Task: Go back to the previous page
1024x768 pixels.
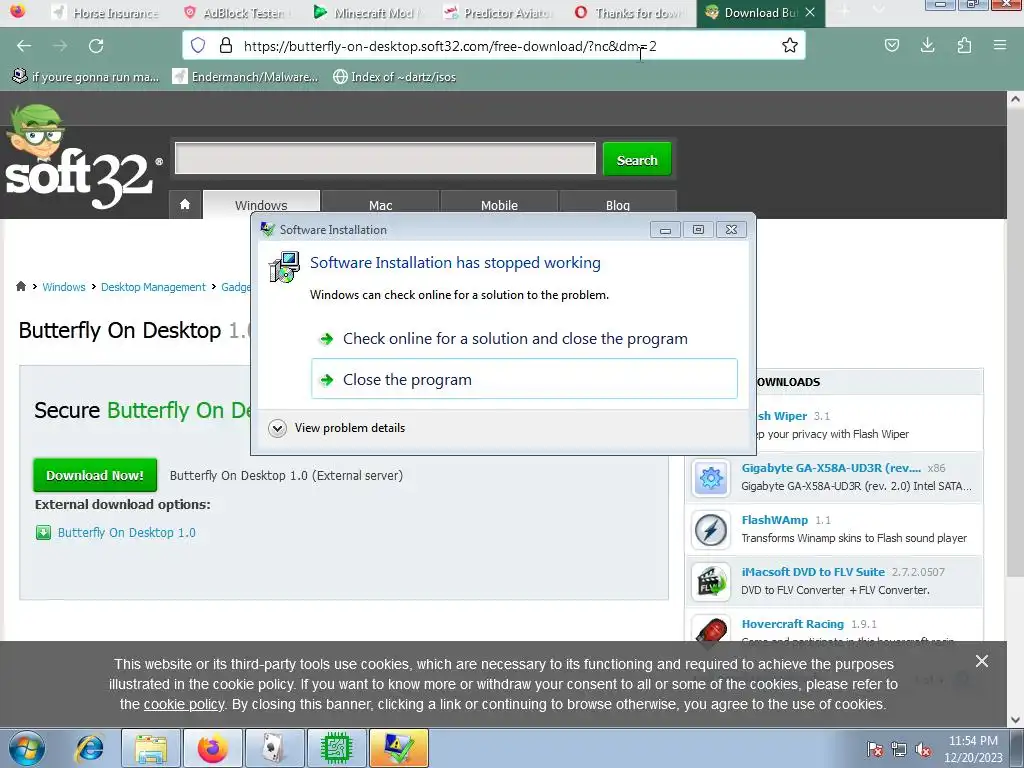Action: click(24, 46)
